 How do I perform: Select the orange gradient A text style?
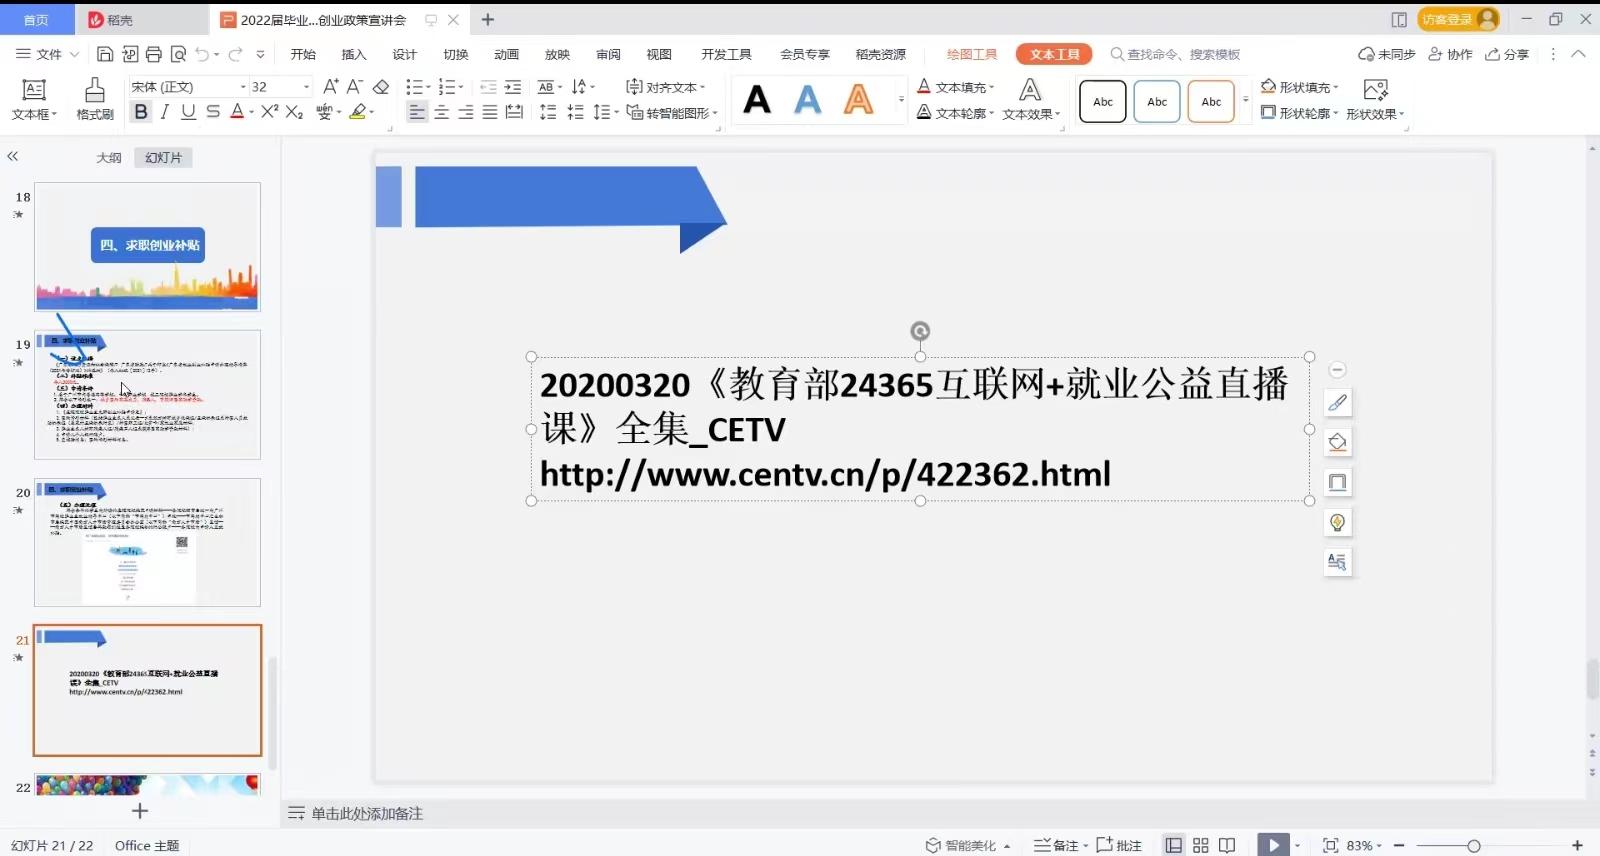click(x=858, y=100)
